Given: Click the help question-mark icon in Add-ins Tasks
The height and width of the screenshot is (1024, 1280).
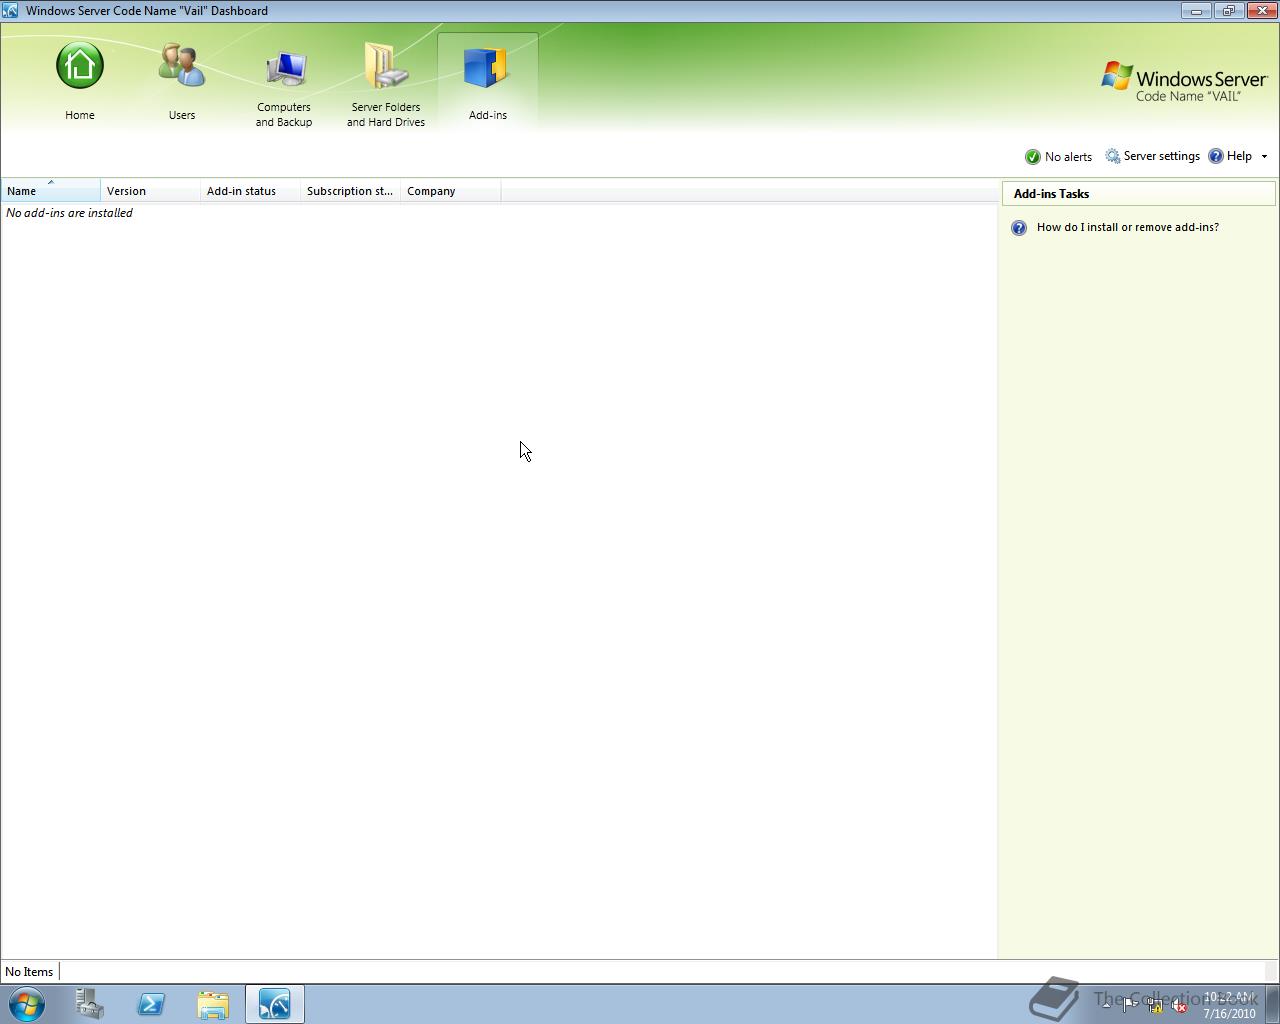Looking at the screenshot, I should 1019,228.
